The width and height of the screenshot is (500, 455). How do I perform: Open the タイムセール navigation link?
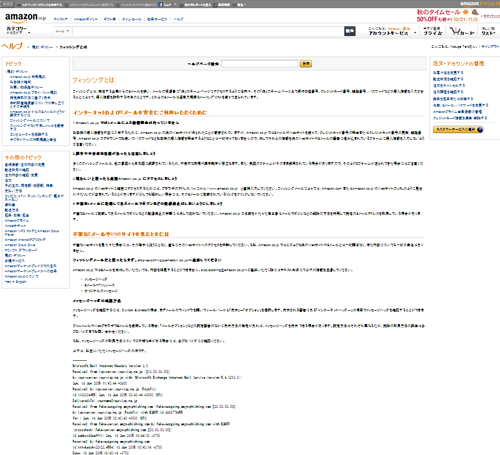[132, 19]
